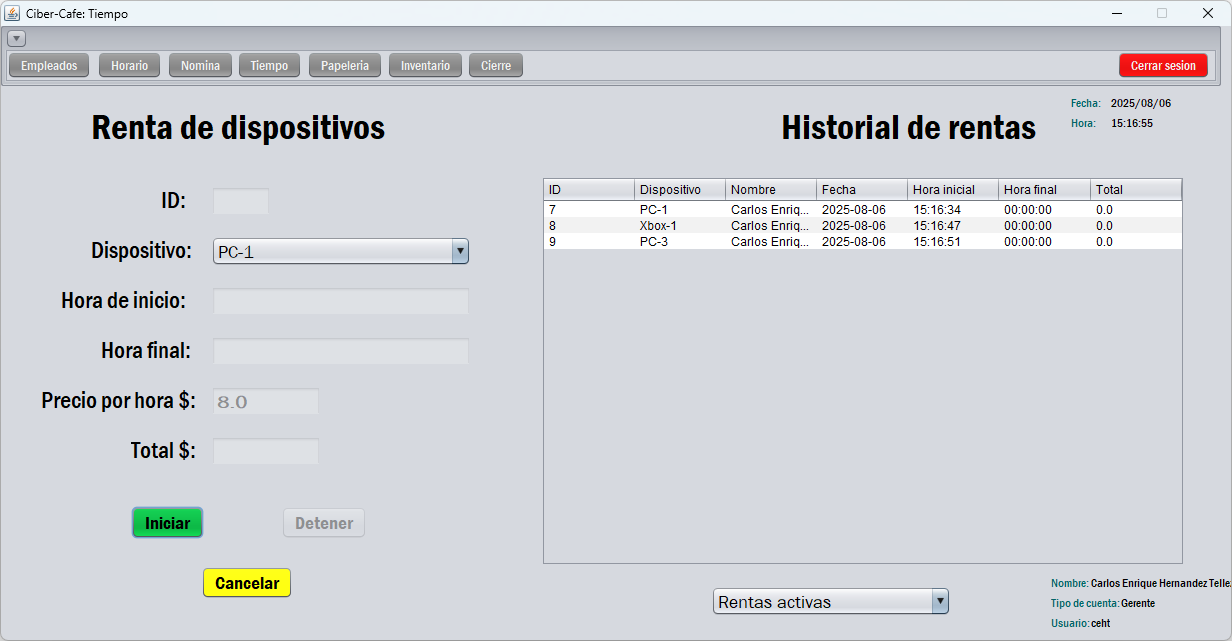1232x641 pixels.
Task: Open the Horario section
Action: 129,66
